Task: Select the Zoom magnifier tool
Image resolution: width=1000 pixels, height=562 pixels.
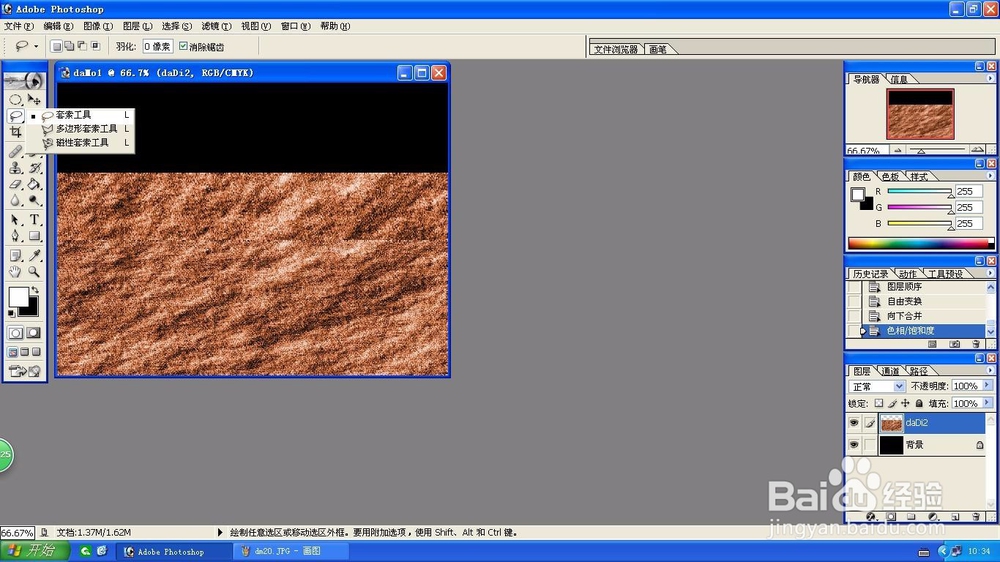Action: [34, 272]
